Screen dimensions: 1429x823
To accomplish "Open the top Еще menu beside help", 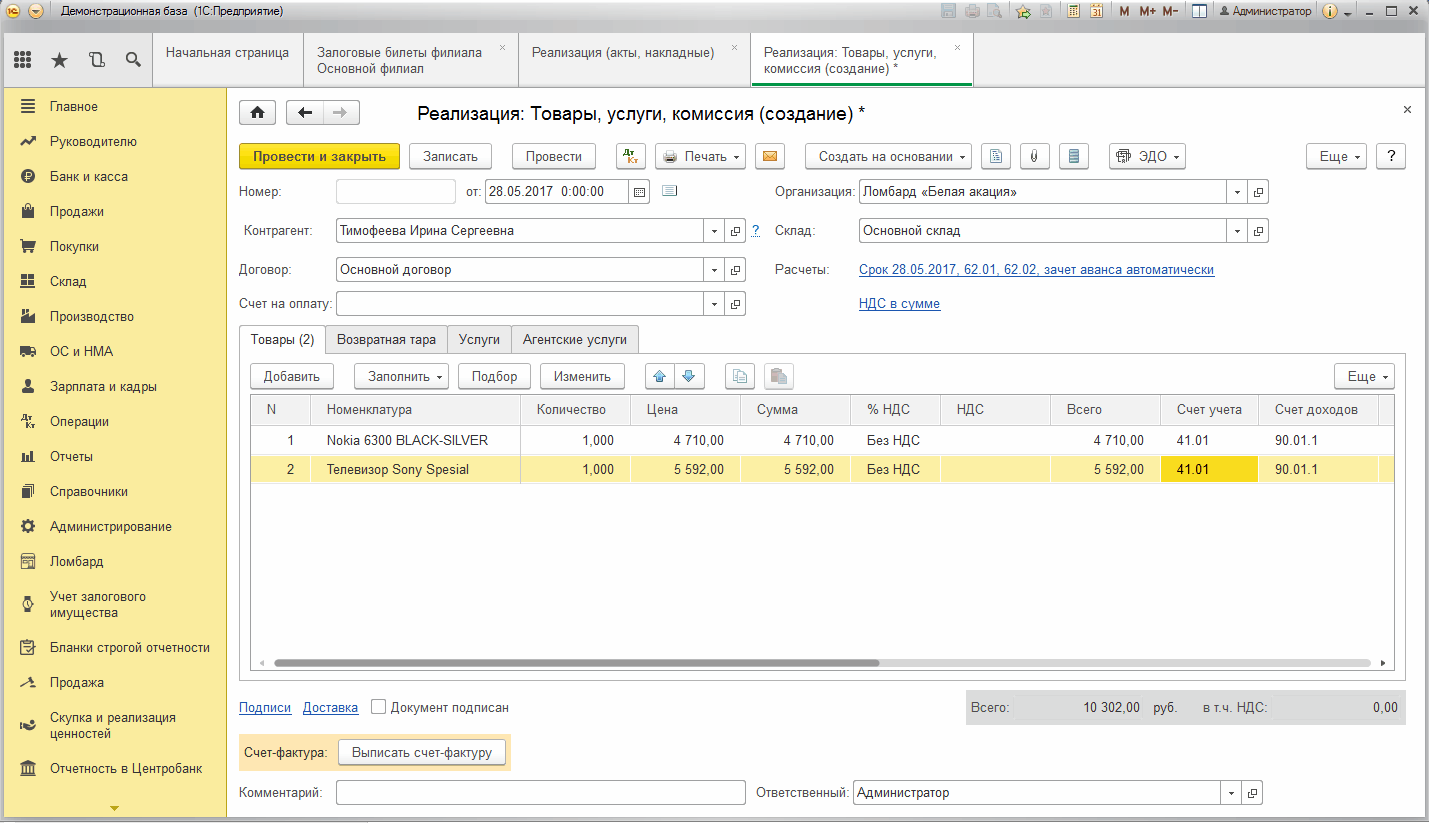I will [x=1337, y=156].
